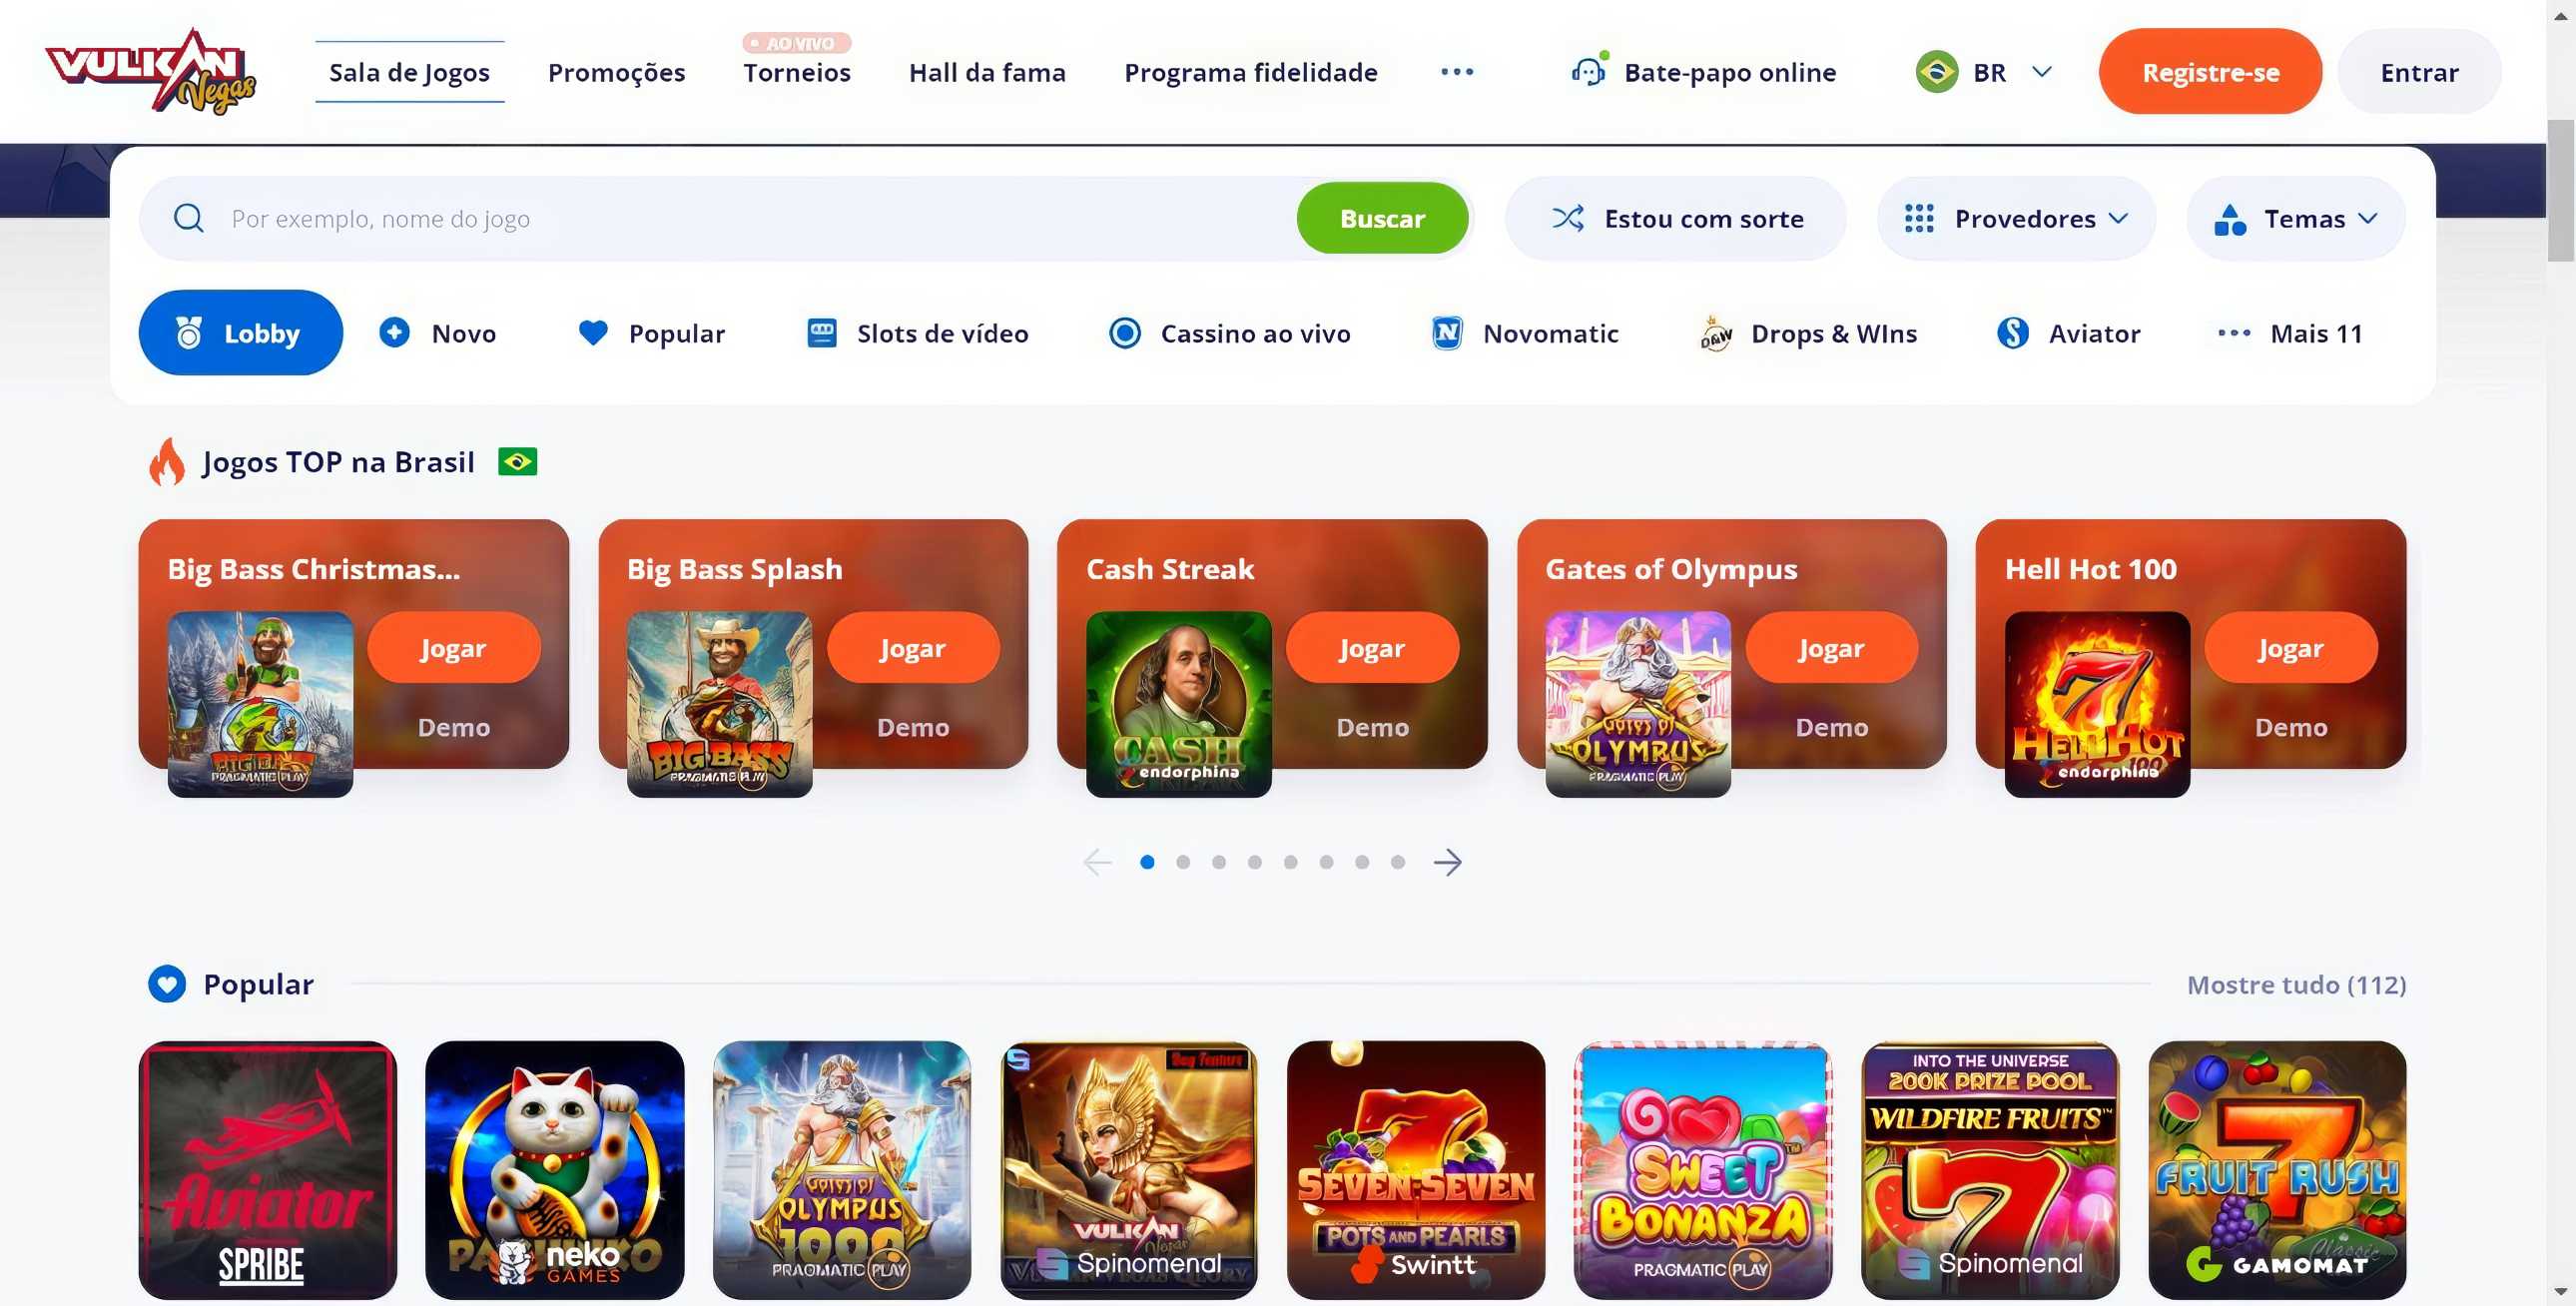Viewport: 2576px width, 1306px height.
Task: Click the Vulkan Vegas logo
Action: point(151,71)
